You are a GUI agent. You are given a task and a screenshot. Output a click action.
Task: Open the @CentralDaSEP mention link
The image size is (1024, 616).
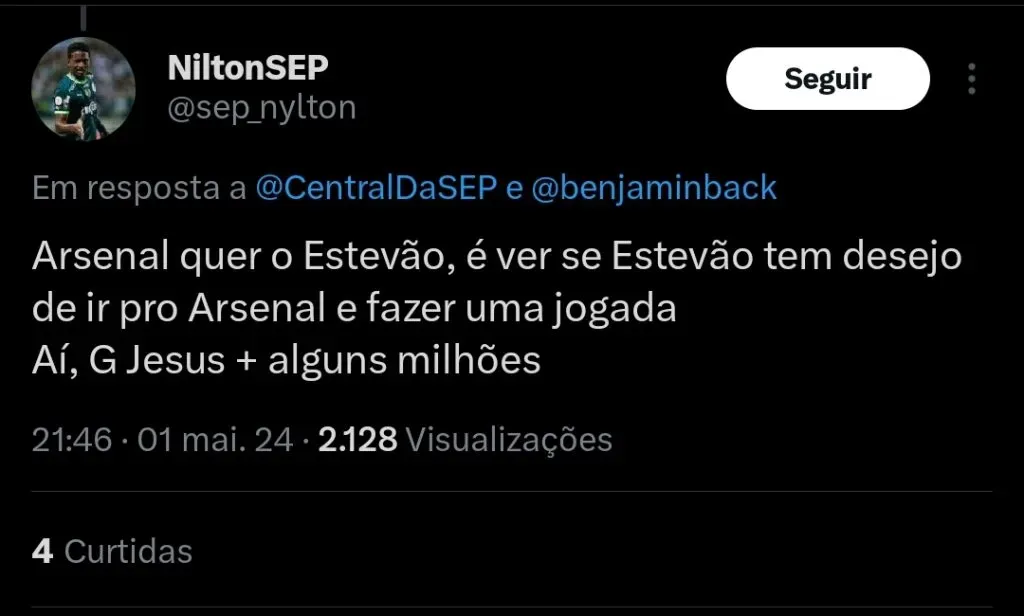(376, 188)
